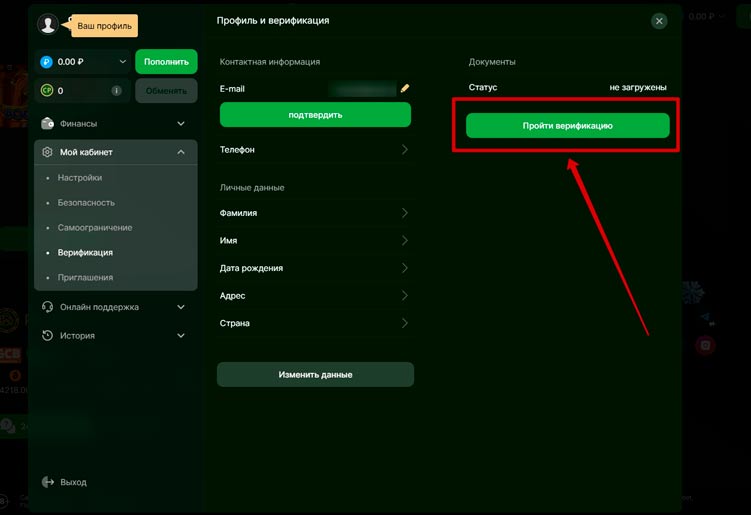Click the Адрес label
751x515 pixels.
232,296
